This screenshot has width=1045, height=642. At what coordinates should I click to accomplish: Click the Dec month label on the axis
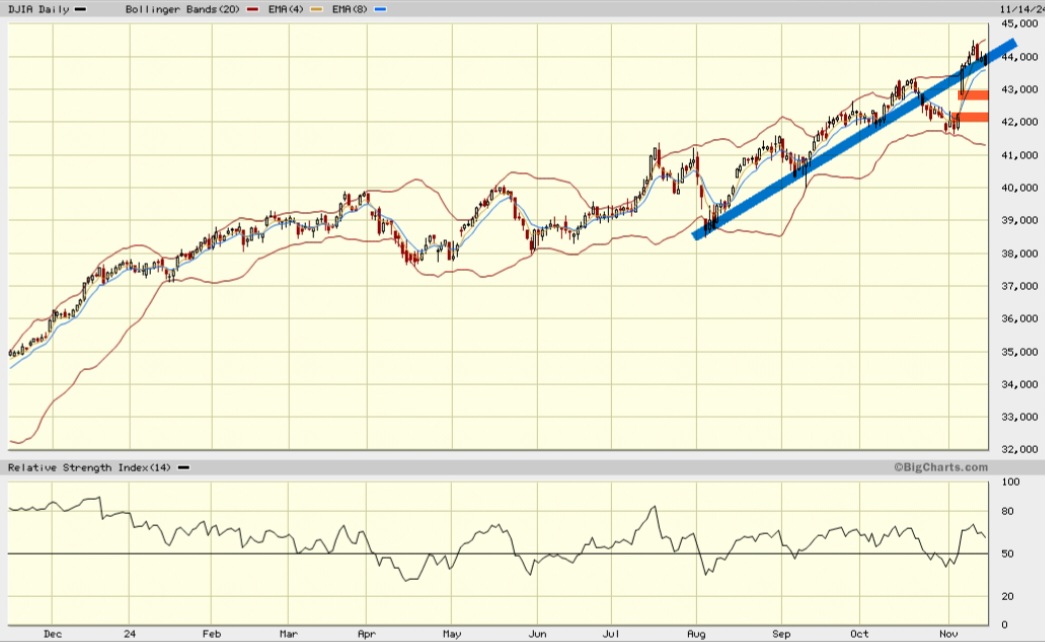point(52,634)
